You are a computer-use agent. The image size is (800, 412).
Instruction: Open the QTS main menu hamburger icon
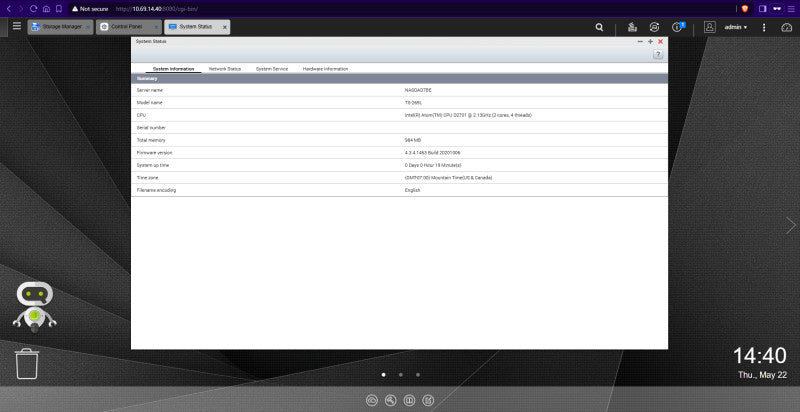[x=17, y=26]
